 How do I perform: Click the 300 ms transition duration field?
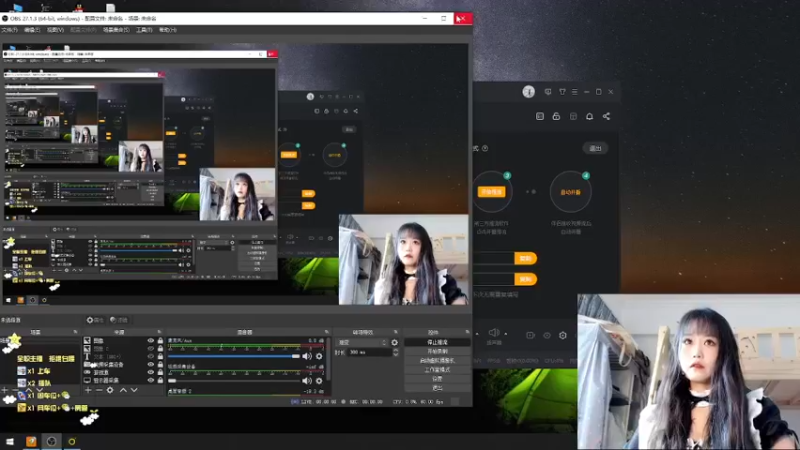pos(369,352)
